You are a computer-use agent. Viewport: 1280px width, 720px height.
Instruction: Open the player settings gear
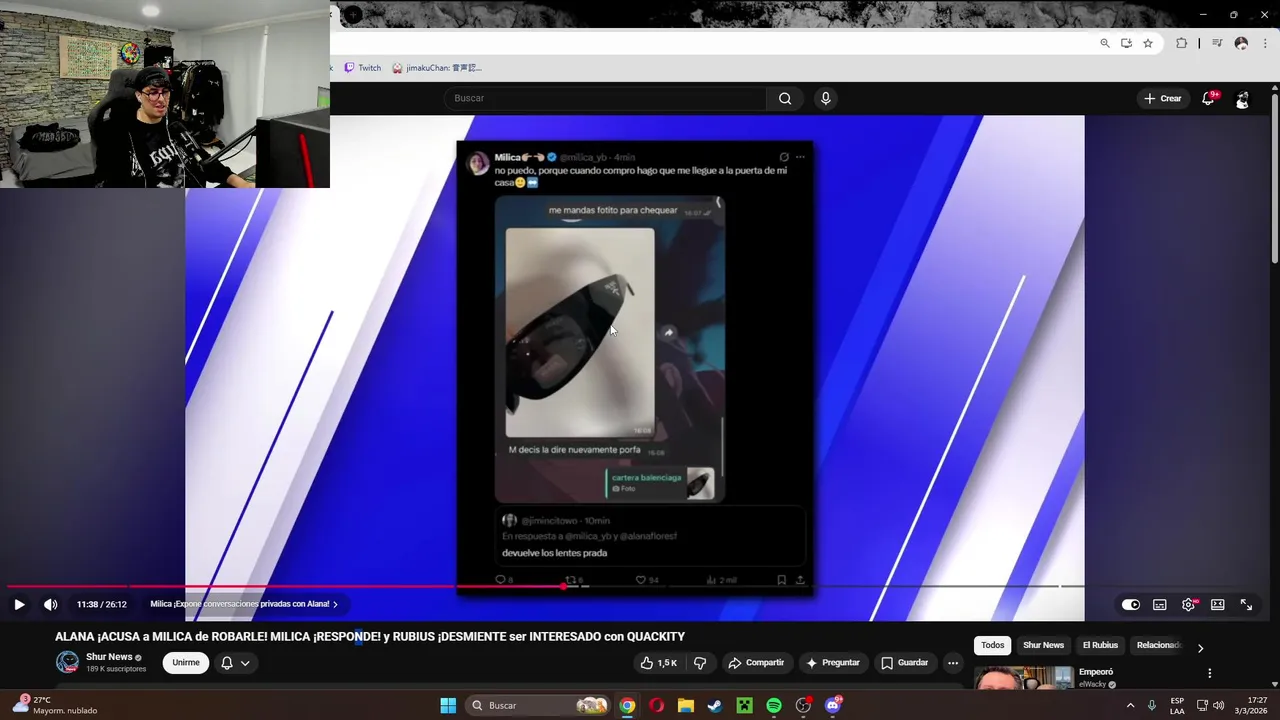(1189, 604)
